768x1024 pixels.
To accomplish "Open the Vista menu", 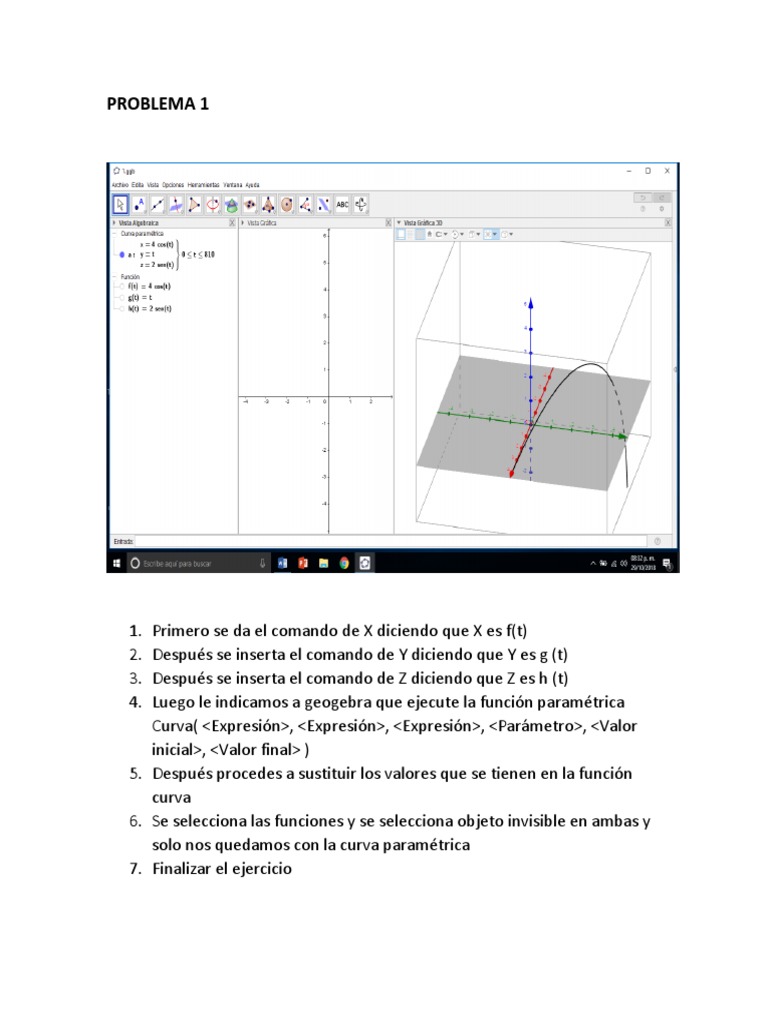I will (x=153, y=185).
